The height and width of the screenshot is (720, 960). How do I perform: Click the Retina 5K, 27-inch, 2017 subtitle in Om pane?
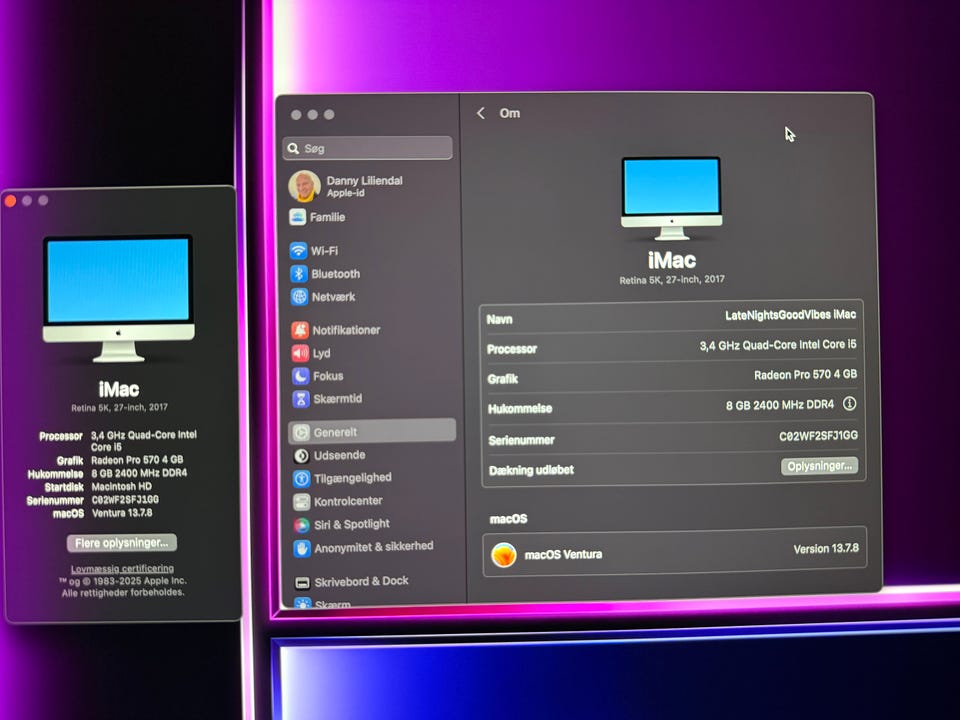(672, 280)
